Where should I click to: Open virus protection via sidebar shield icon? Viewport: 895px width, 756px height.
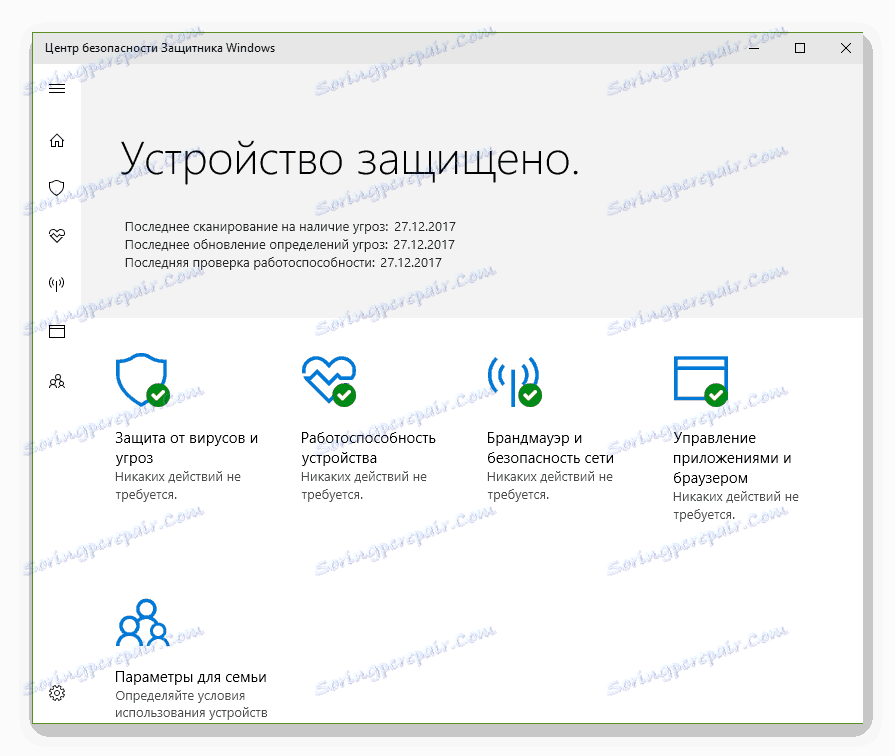tap(57, 188)
